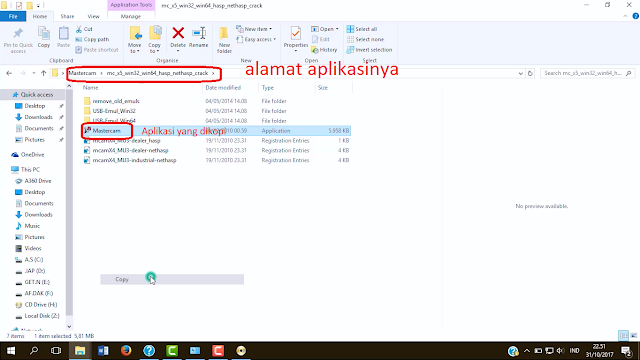Click Invert selection
The height and width of the screenshot is (360, 640).
click(x=369, y=50)
